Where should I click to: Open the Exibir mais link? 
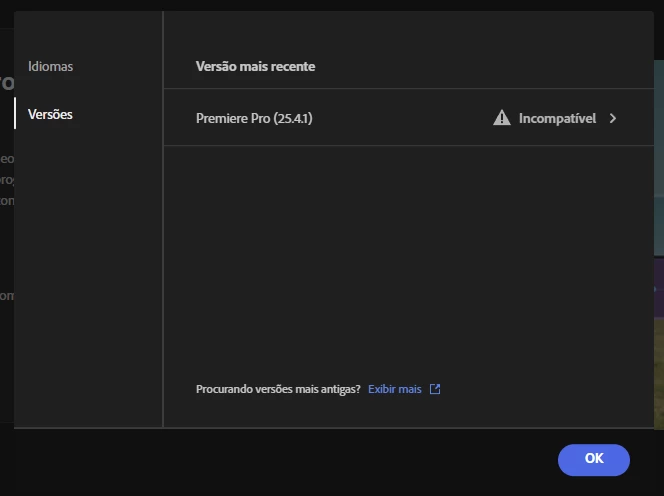394,389
